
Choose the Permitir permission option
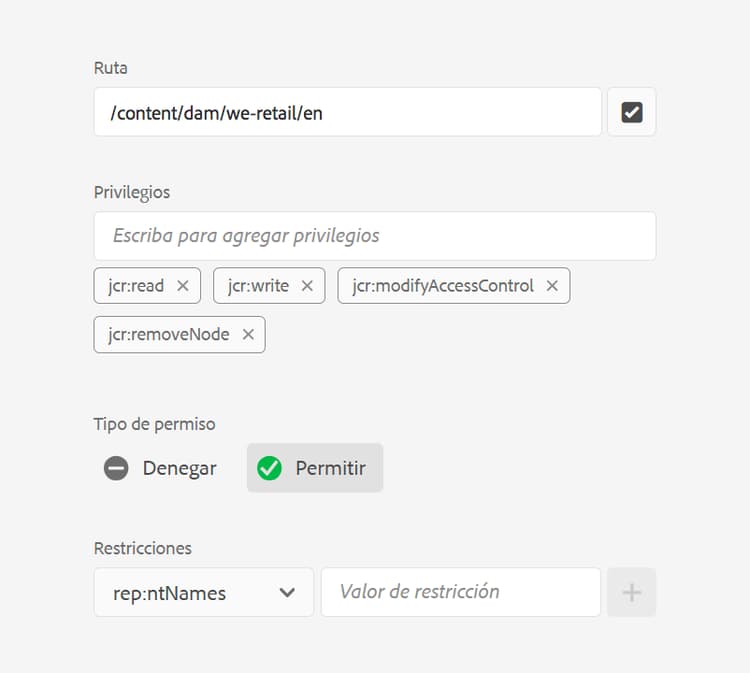(330, 468)
